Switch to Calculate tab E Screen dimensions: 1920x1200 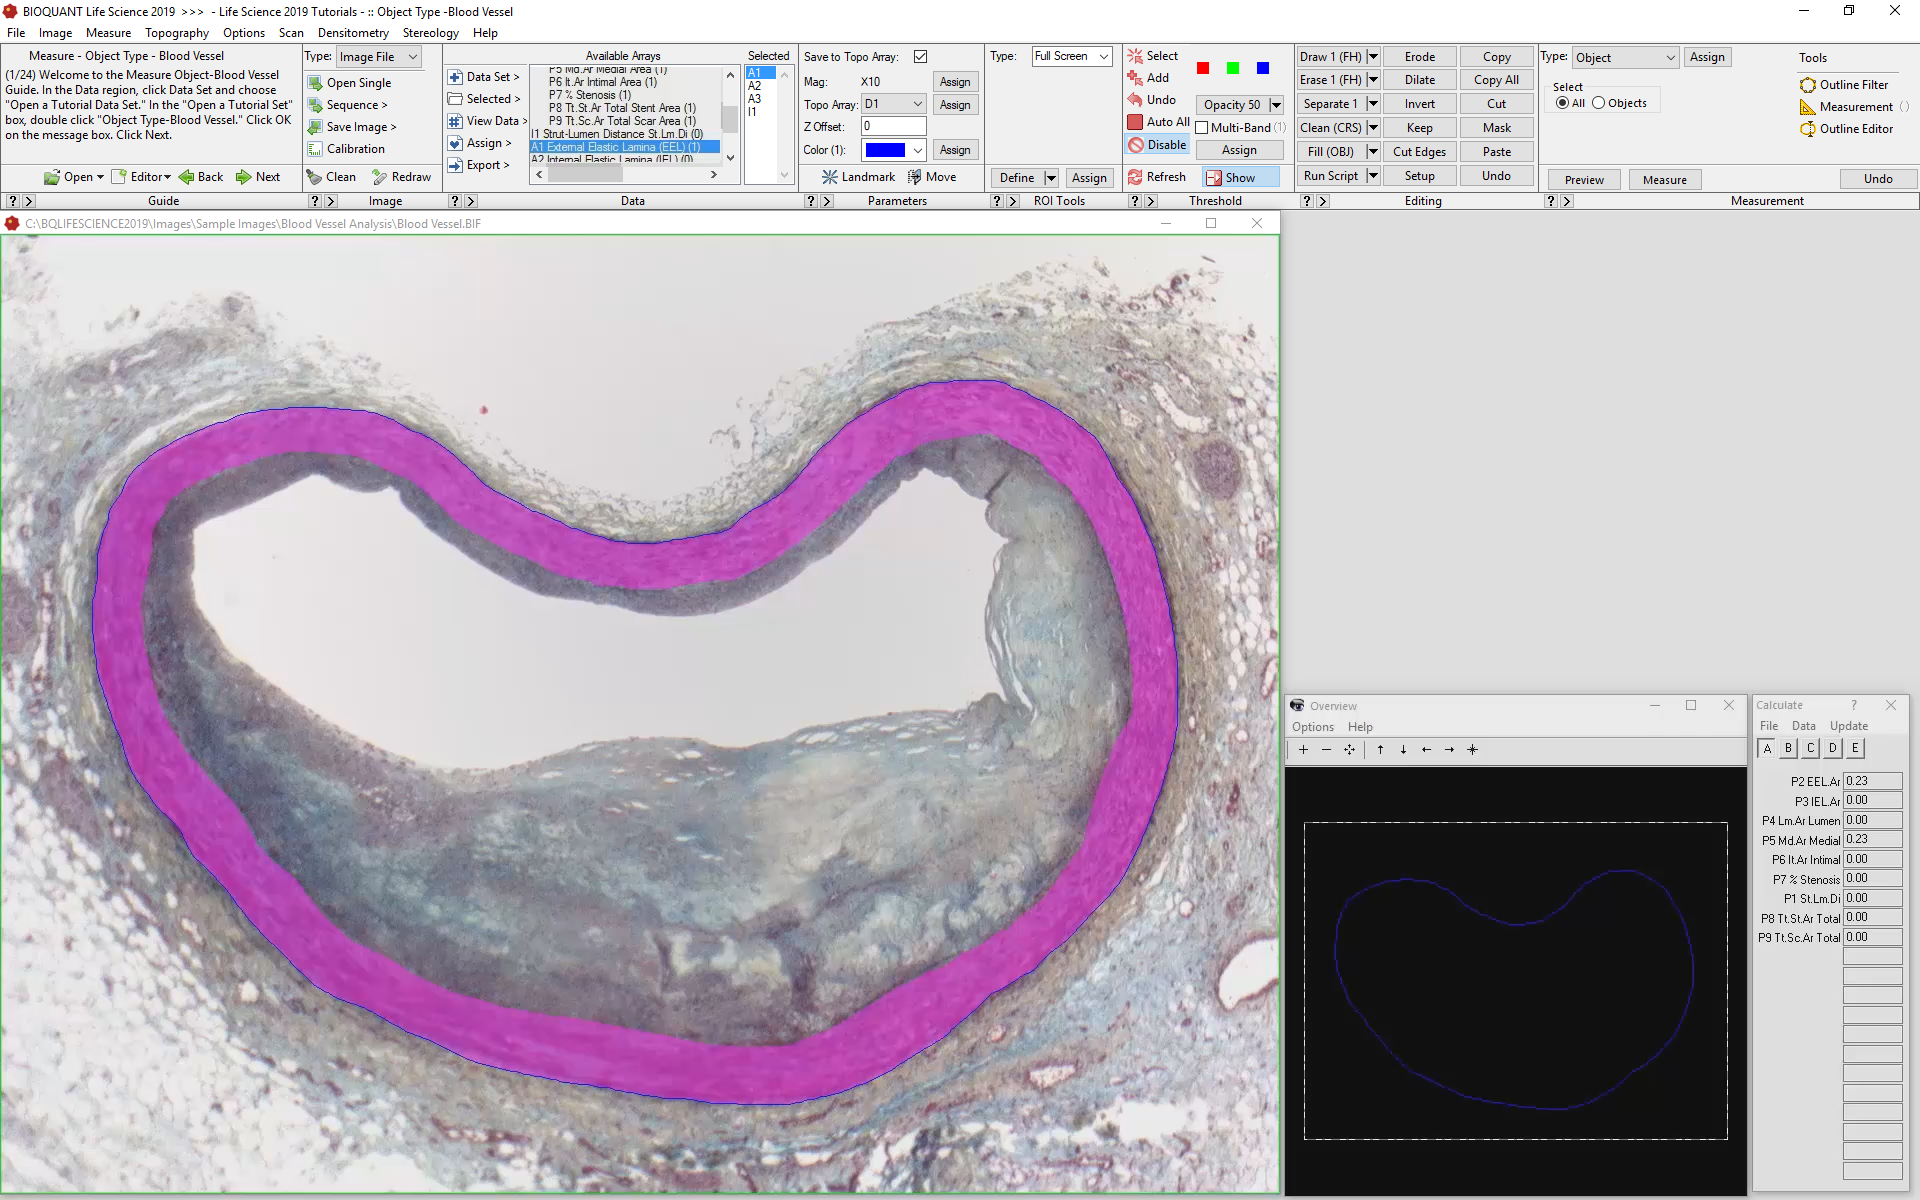(1855, 748)
